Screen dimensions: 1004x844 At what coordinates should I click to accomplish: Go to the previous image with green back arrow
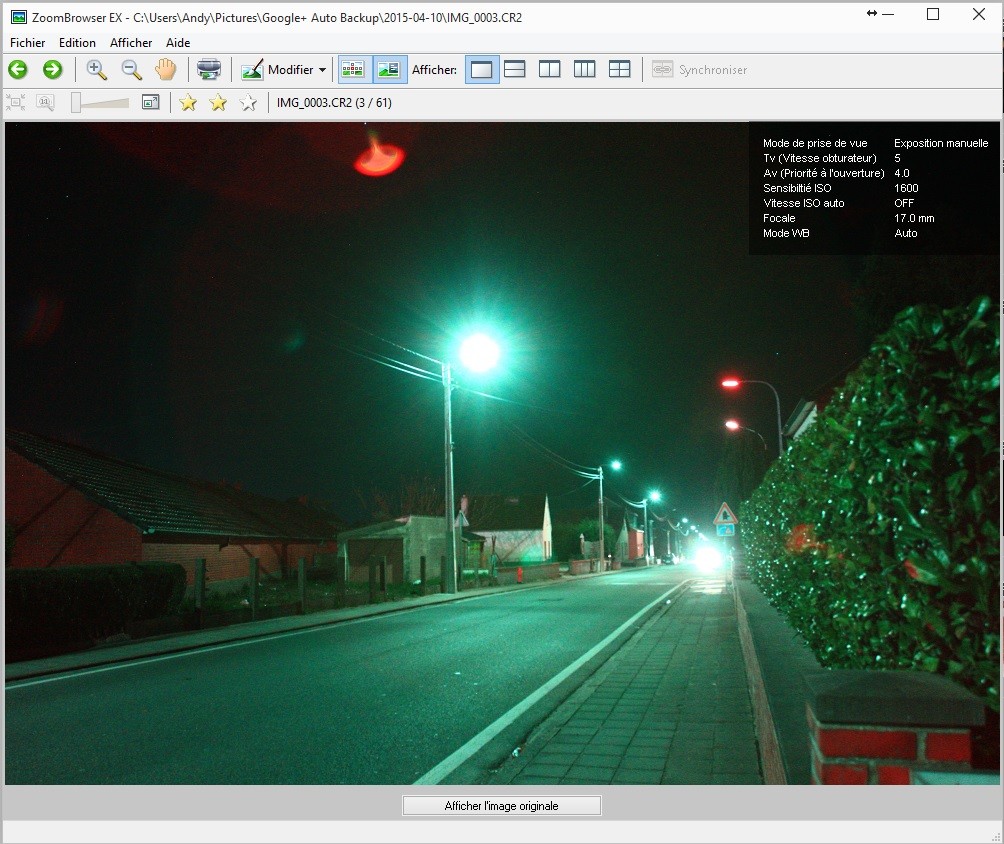(18, 69)
